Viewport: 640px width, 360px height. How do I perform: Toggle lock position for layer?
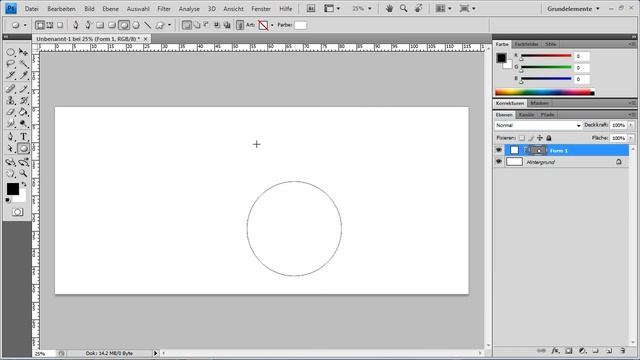540,138
